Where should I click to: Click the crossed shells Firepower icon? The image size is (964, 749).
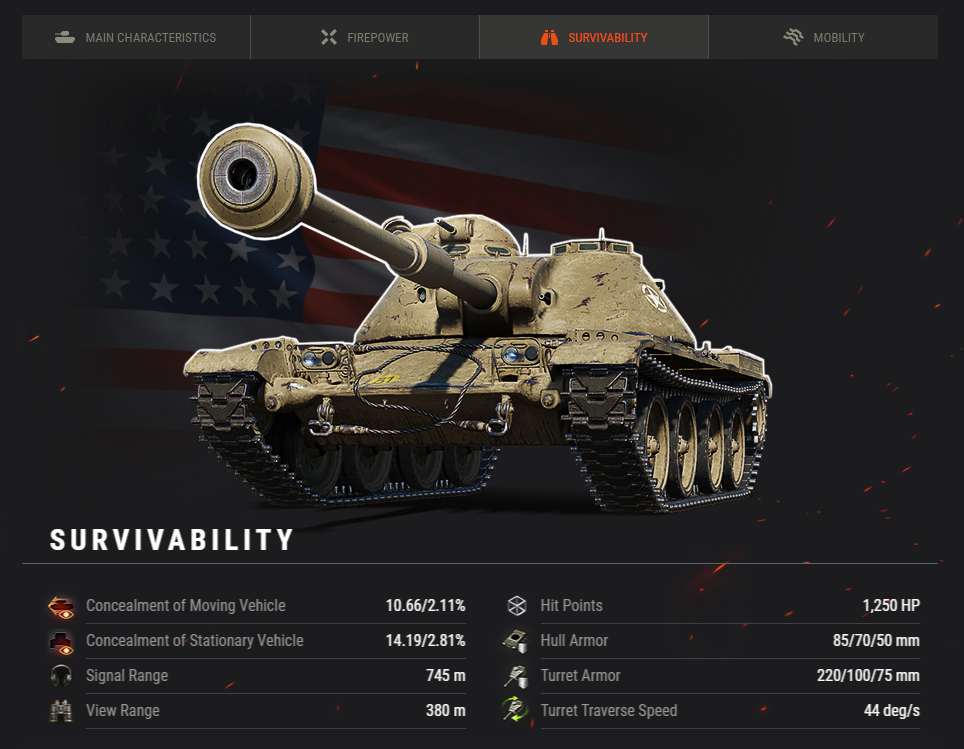(x=329, y=38)
